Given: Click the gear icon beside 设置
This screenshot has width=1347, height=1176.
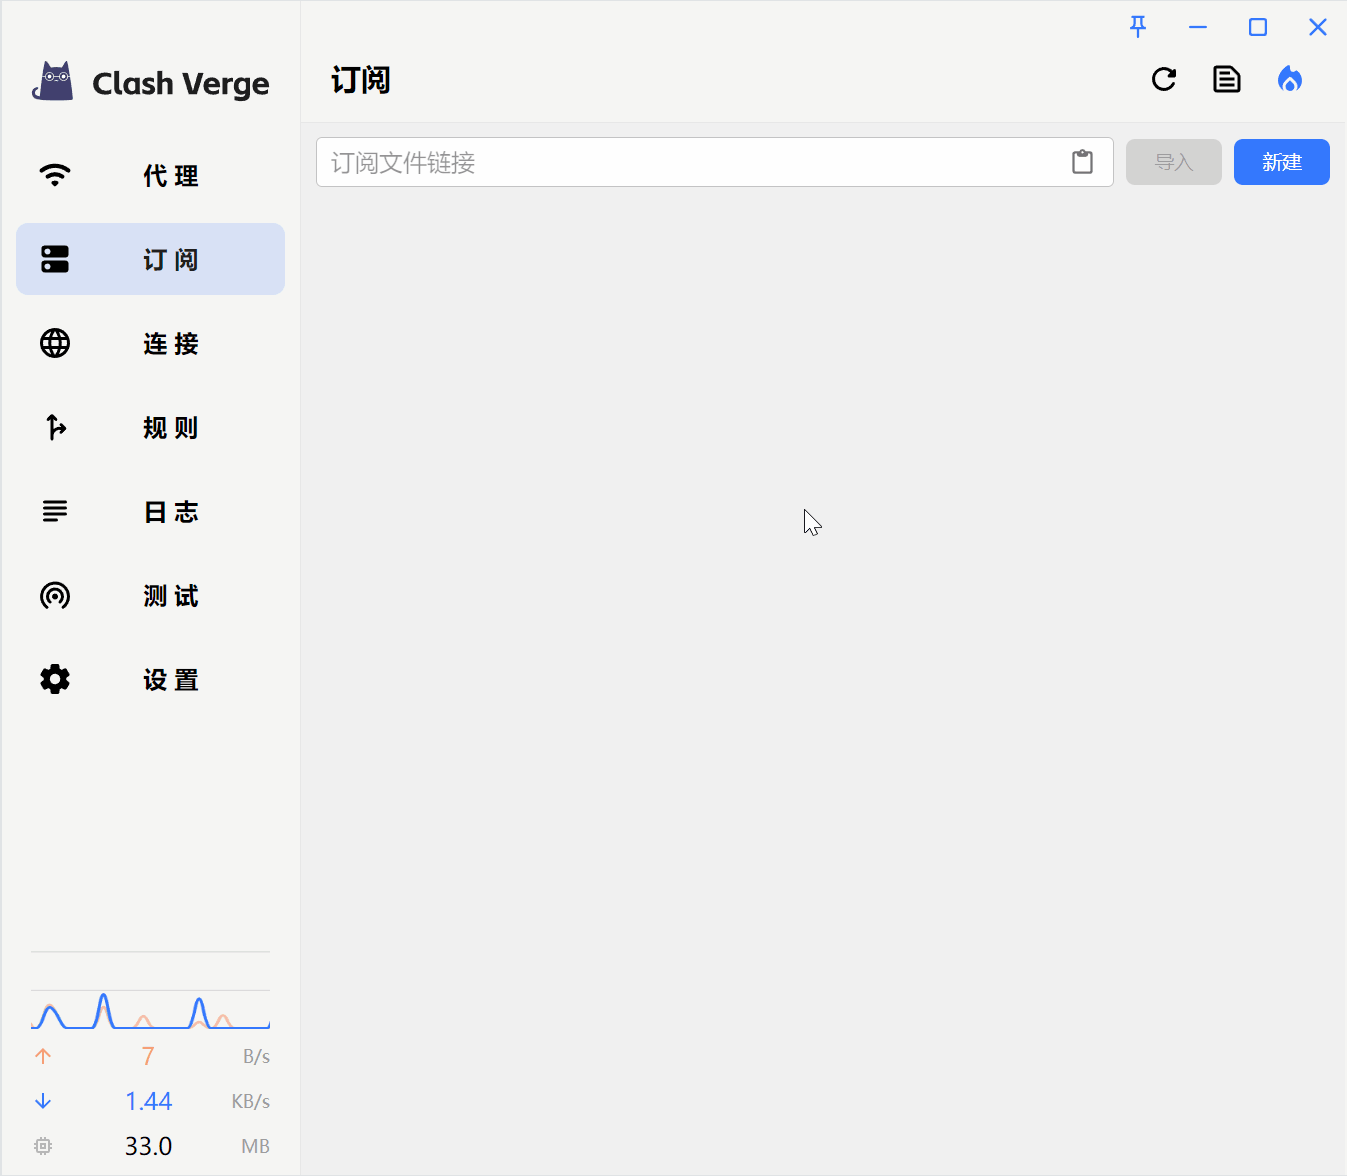Looking at the screenshot, I should 55,679.
